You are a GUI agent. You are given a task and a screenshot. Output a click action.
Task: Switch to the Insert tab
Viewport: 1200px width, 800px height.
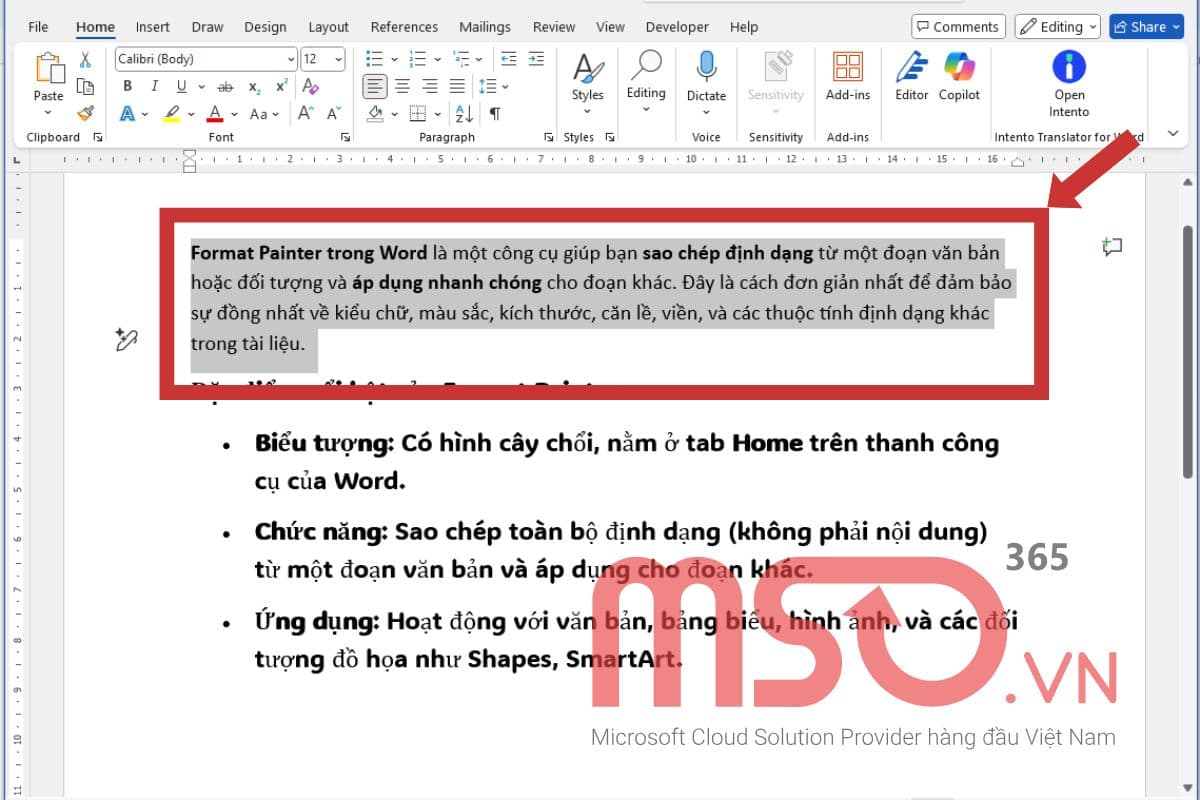153,27
